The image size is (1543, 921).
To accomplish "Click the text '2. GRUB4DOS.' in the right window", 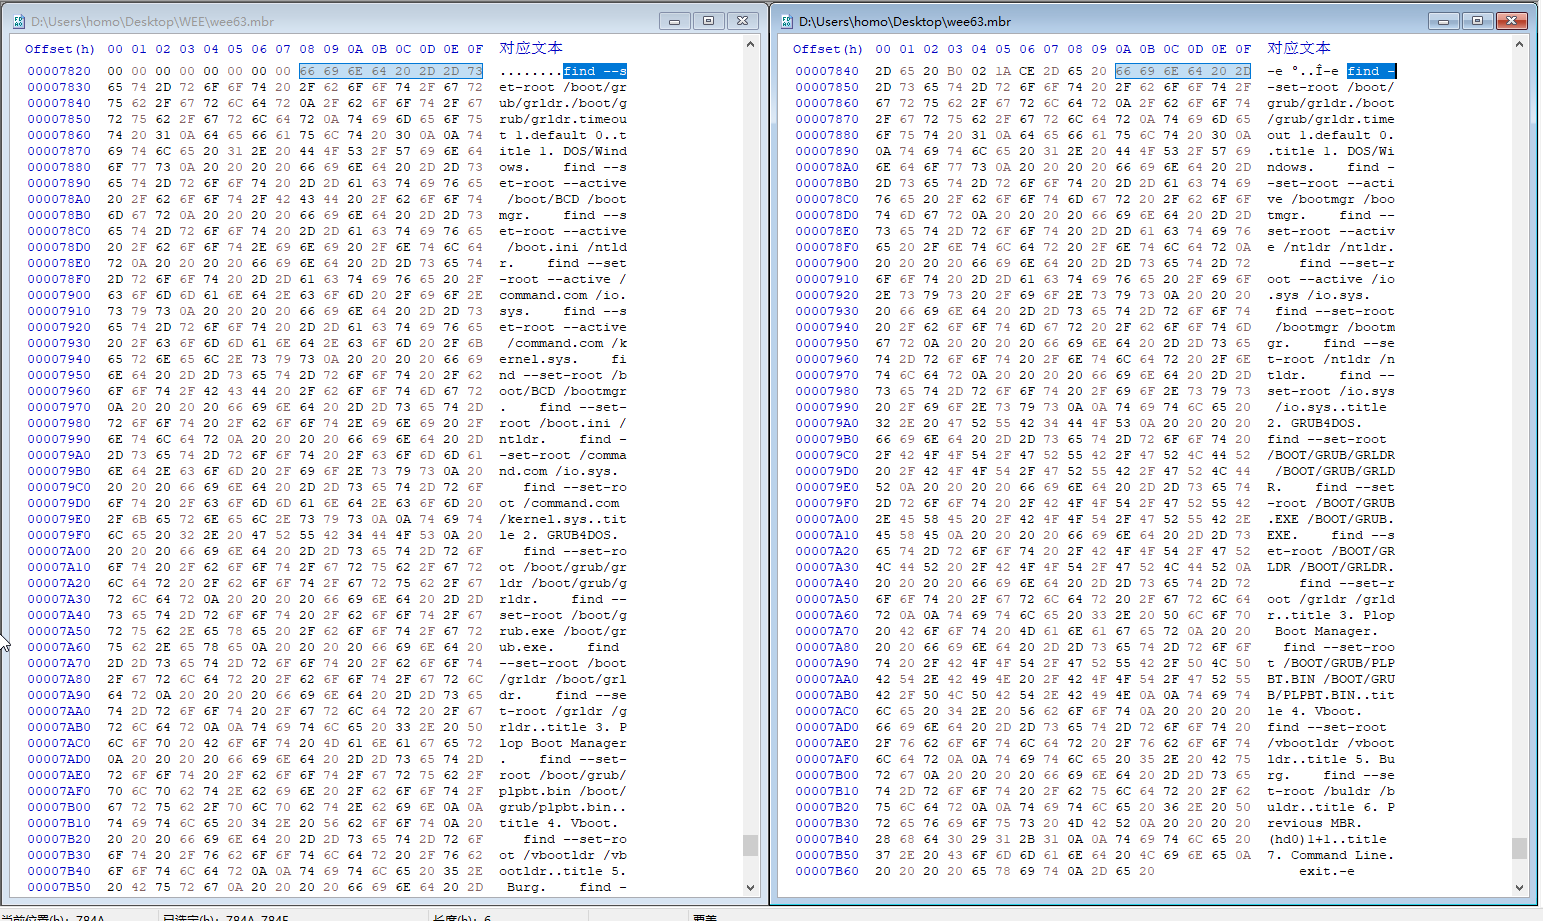I will (1315, 423).
